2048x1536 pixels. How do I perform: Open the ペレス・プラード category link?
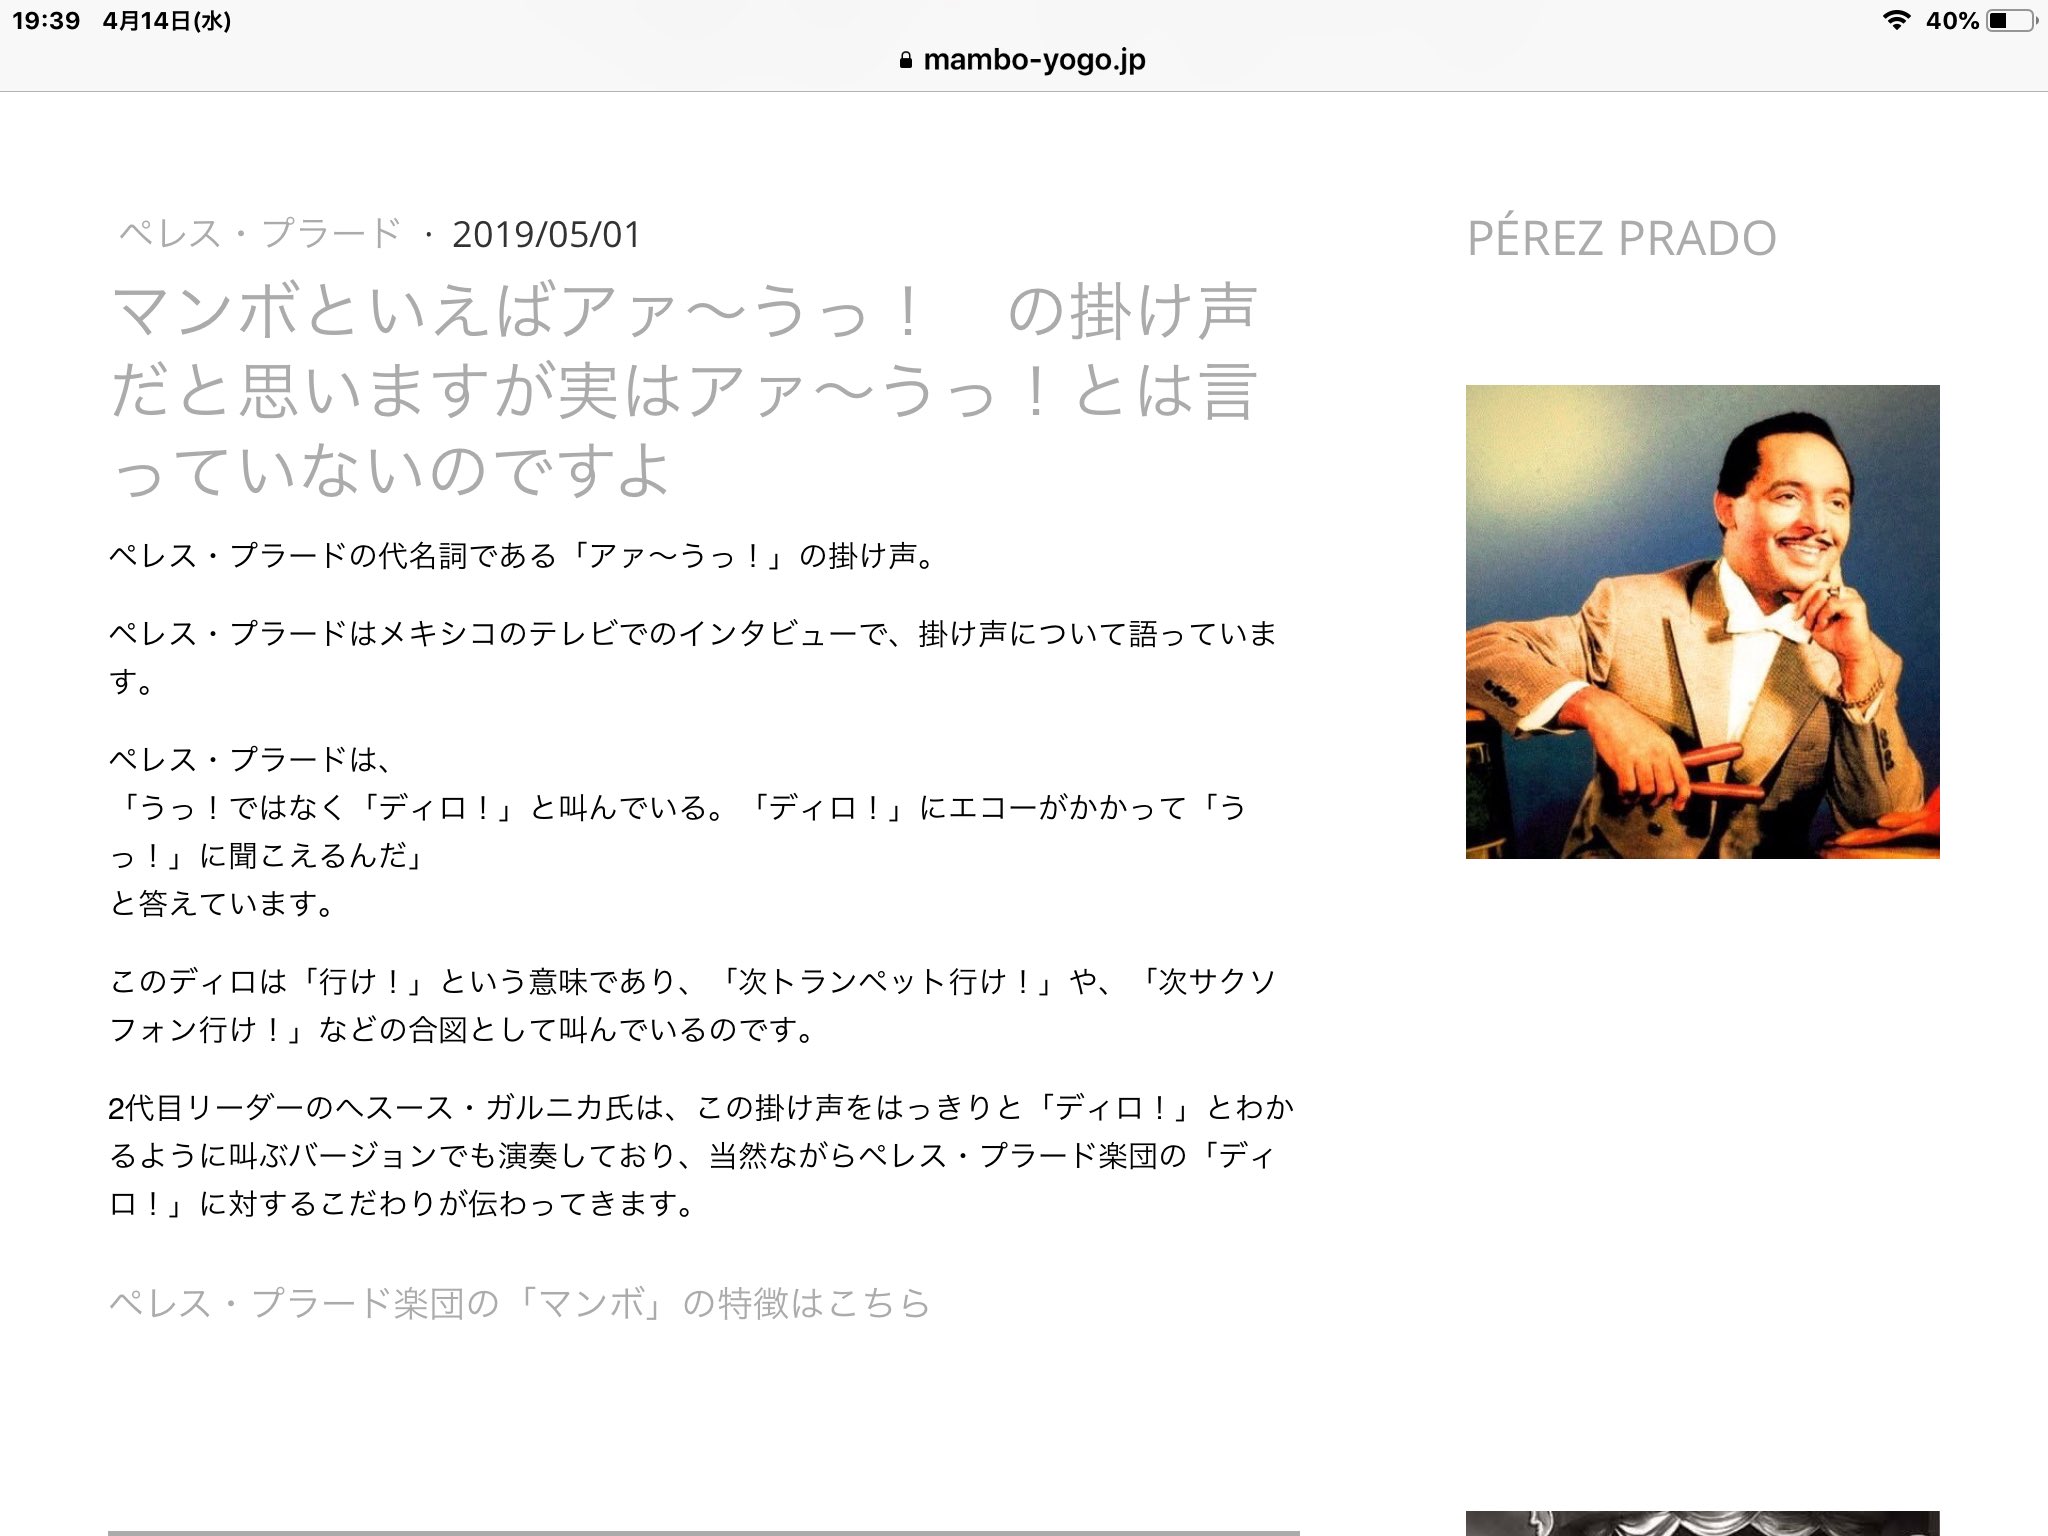(x=260, y=234)
